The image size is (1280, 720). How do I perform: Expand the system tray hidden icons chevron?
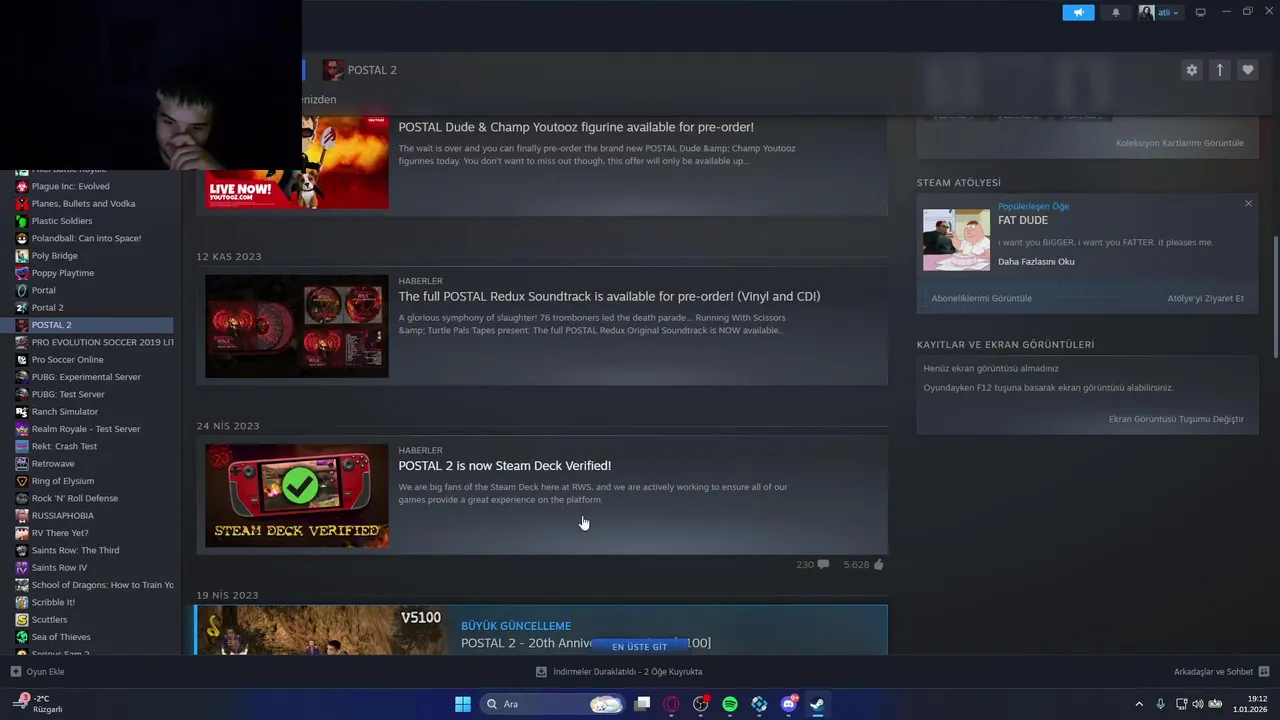click(x=1138, y=704)
